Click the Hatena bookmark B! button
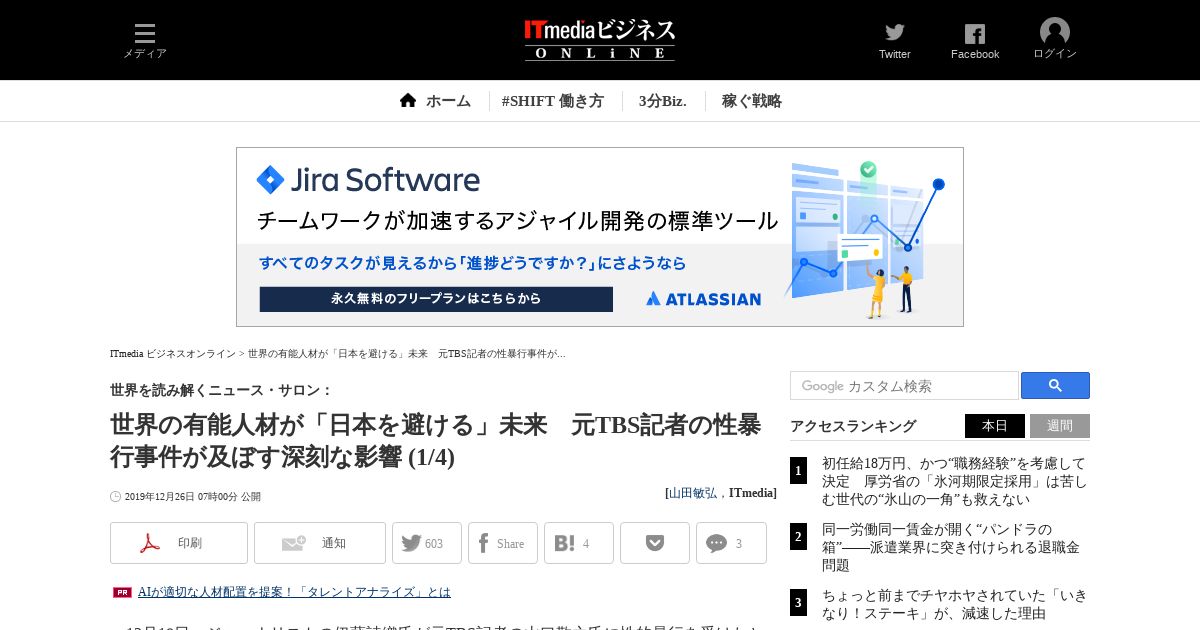Screen dimensions: 1200x630 [579, 543]
